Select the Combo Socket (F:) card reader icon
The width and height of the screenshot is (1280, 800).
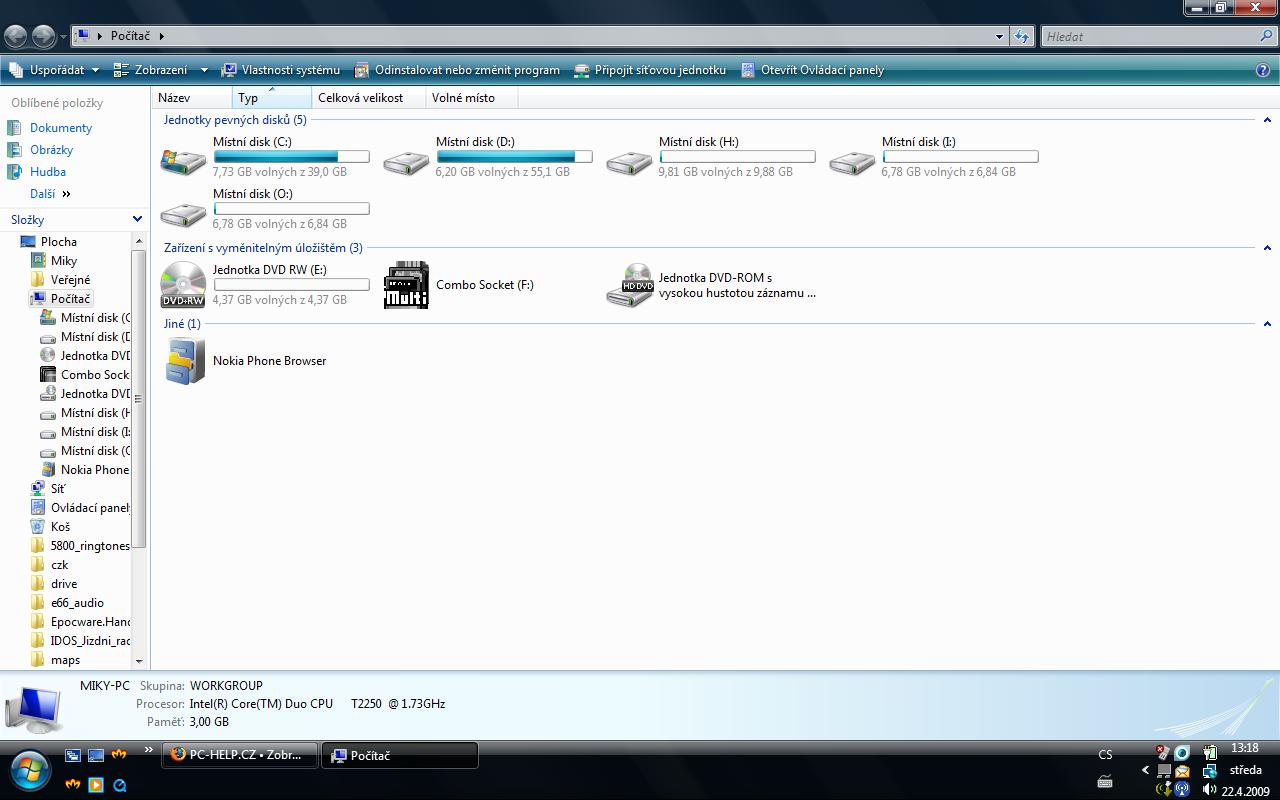(407, 285)
